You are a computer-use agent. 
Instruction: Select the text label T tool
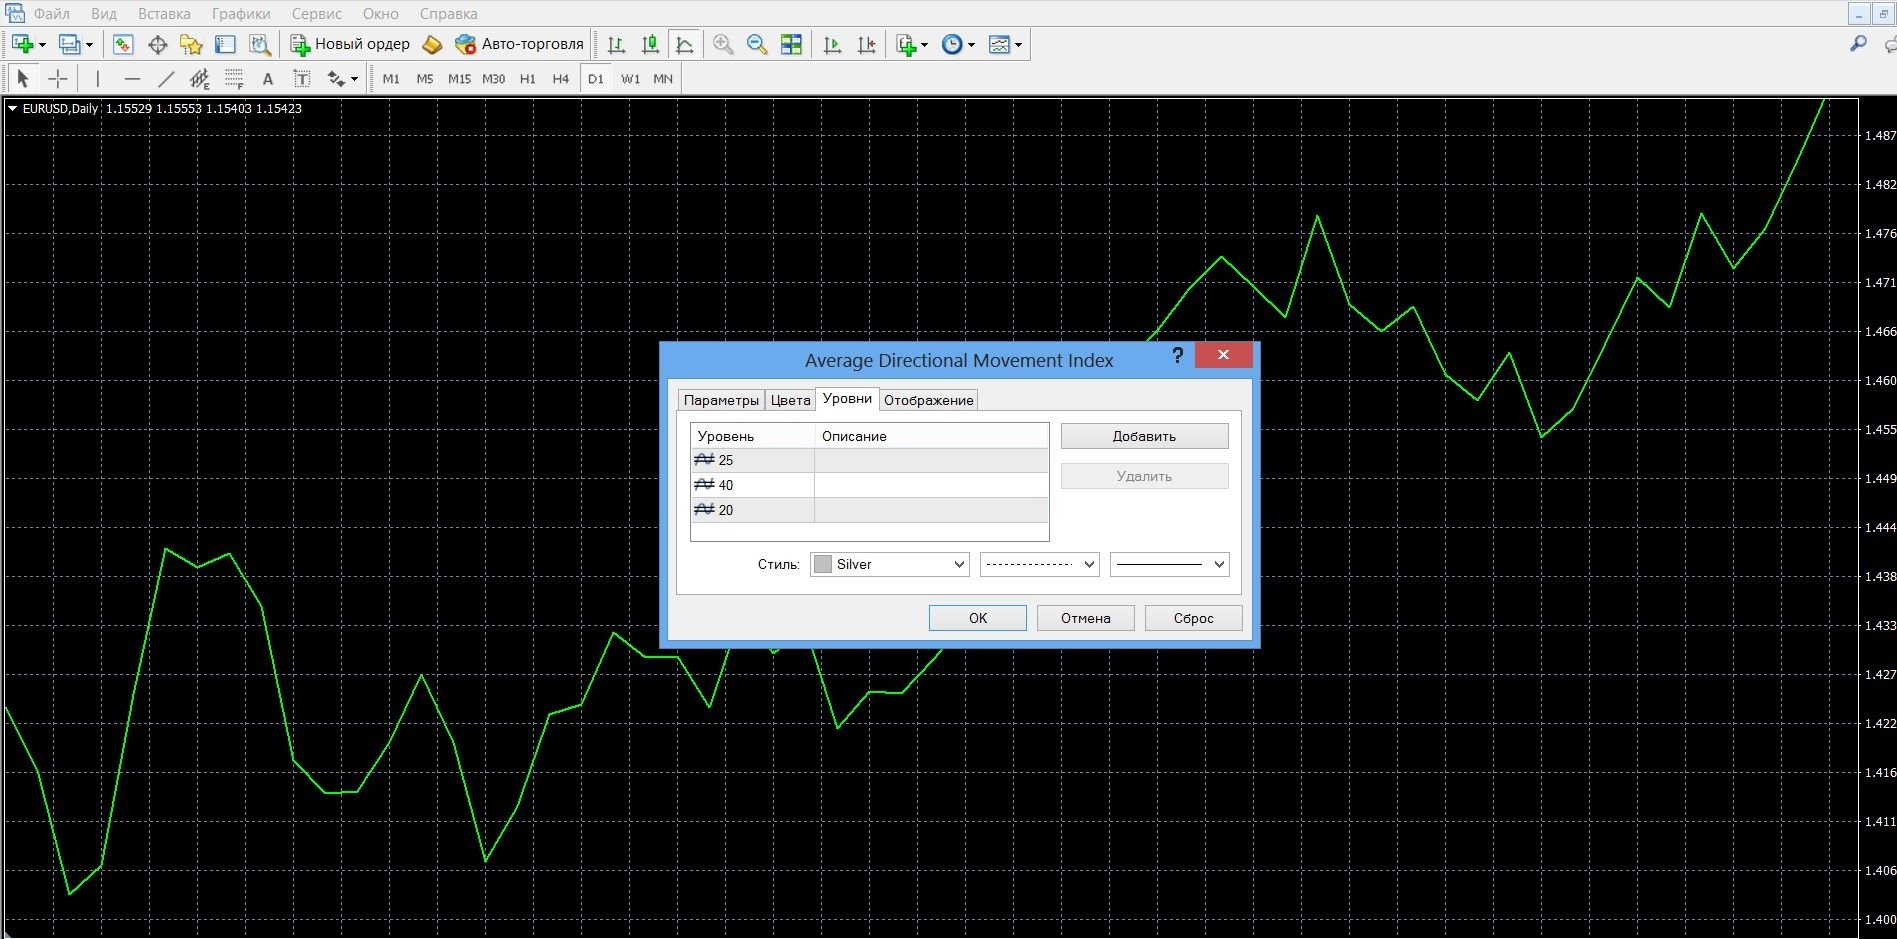[x=301, y=78]
